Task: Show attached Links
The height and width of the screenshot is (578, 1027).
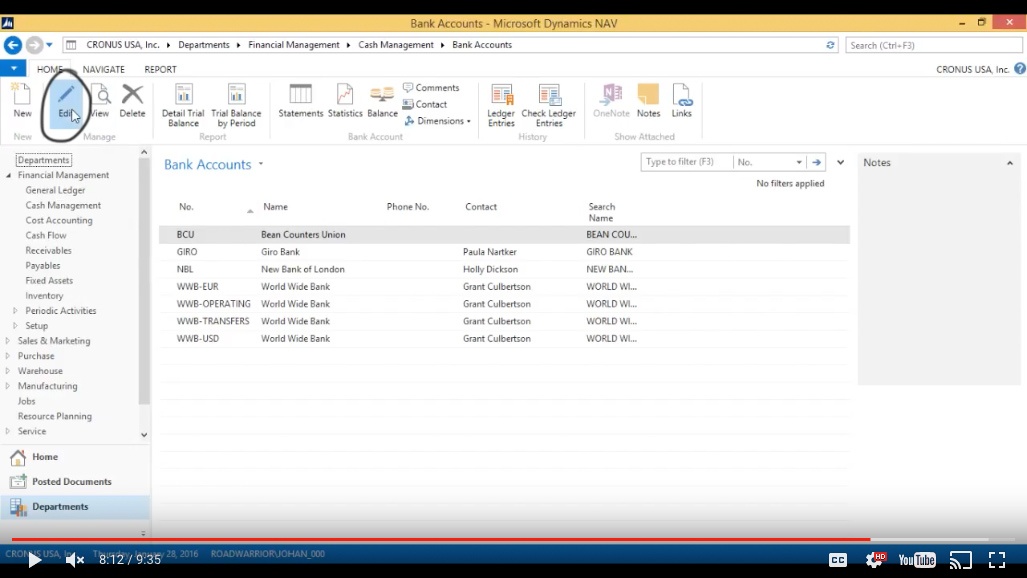Action: (681, 101)
